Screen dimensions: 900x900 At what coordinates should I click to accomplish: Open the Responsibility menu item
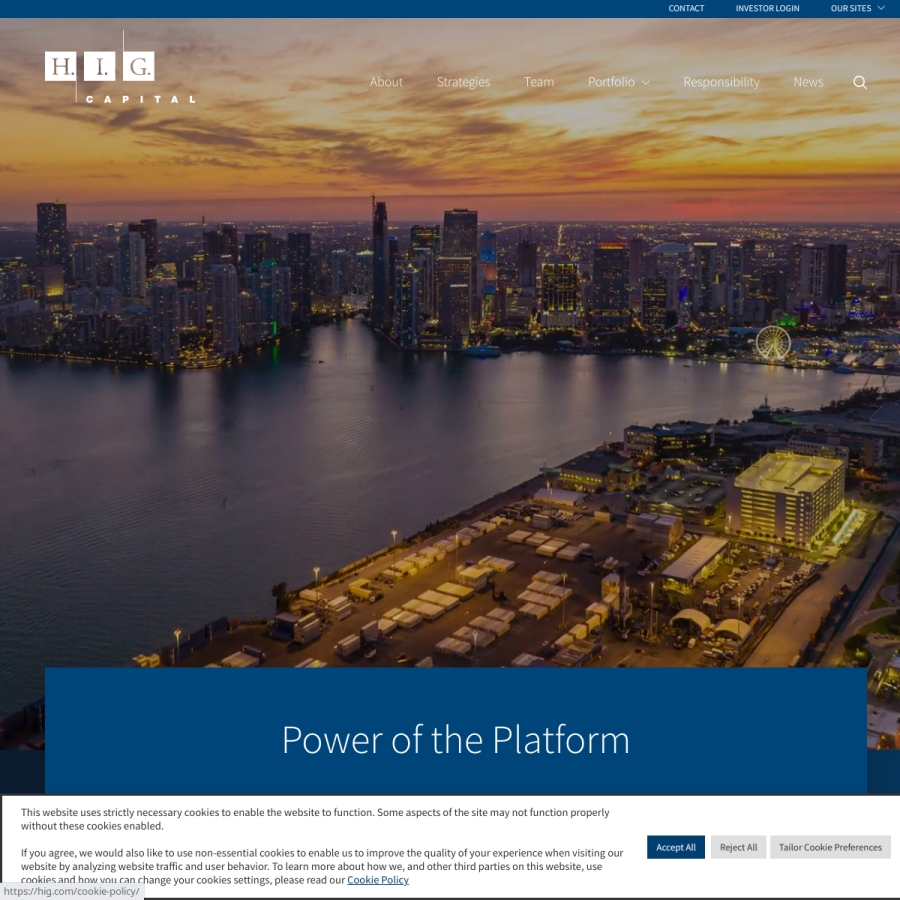[721, 82]
